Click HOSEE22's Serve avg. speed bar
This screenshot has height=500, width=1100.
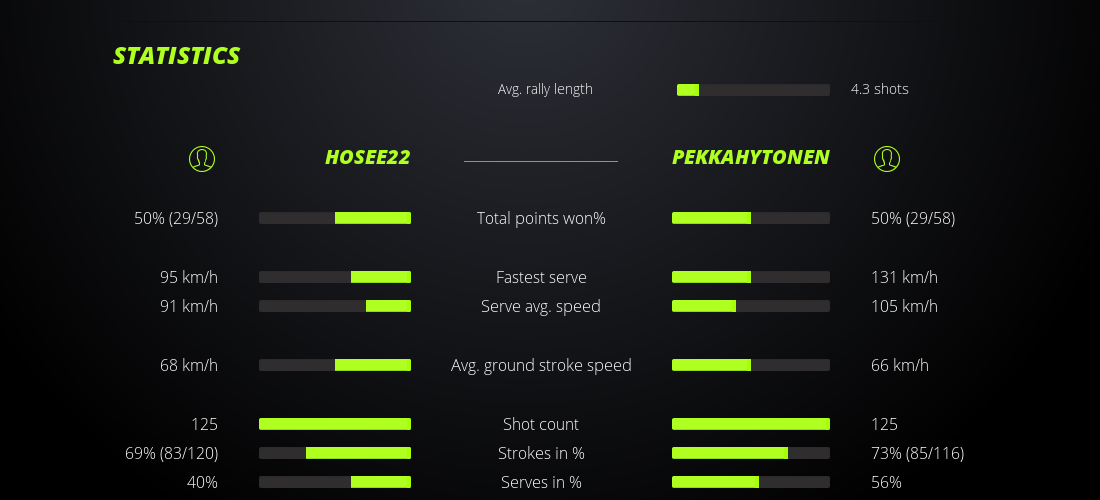(335, 306)
